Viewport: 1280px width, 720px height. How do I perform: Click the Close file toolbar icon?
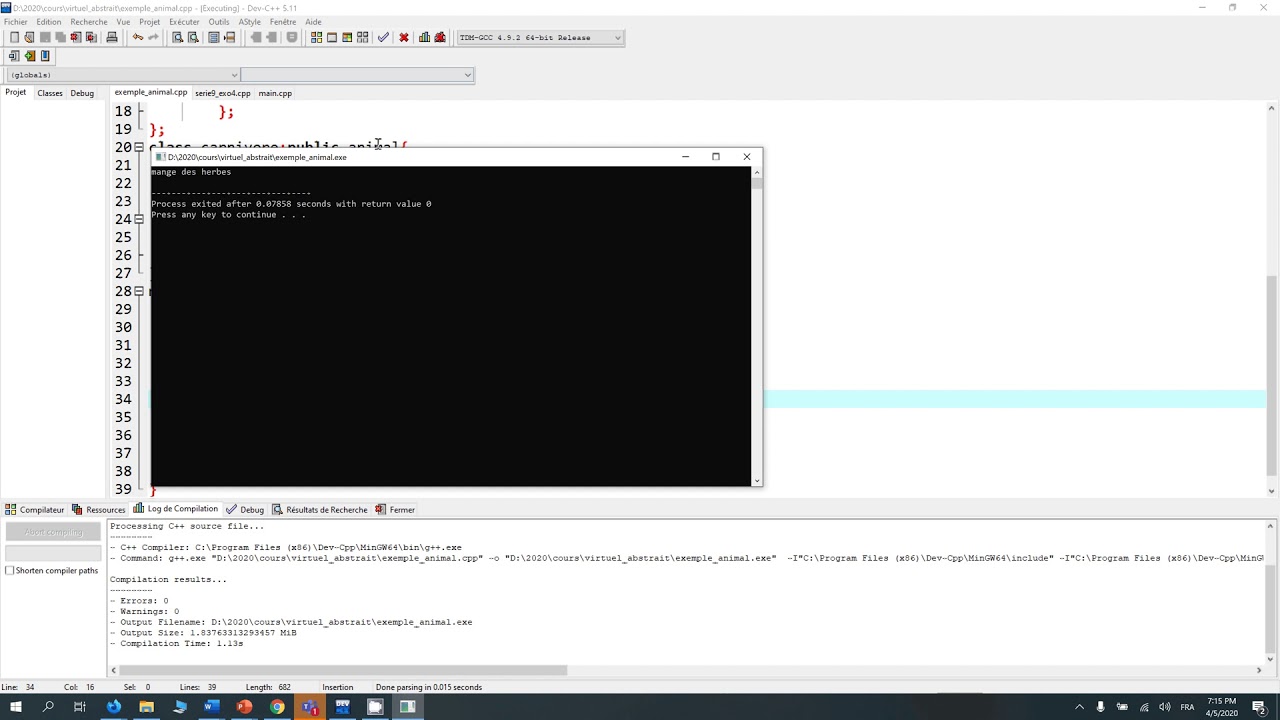(x=75, y=38)
